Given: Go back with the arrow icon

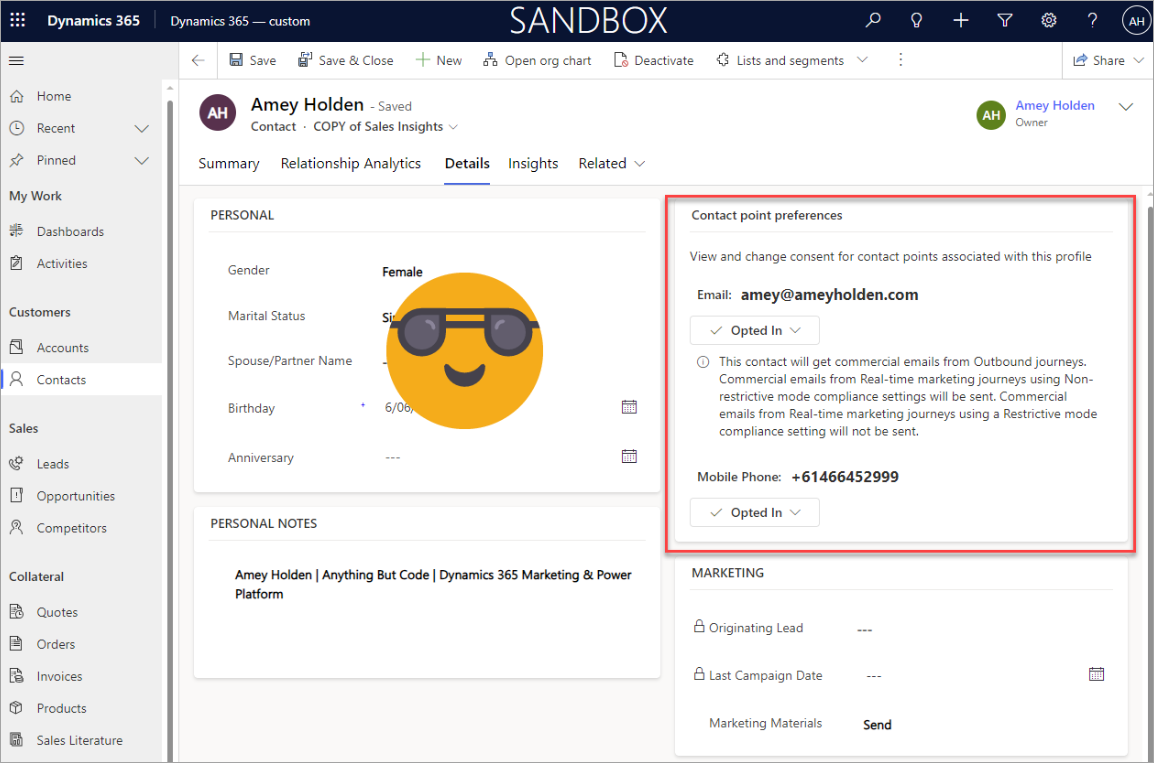Looking at the screenshot, I should coord(198,60).
